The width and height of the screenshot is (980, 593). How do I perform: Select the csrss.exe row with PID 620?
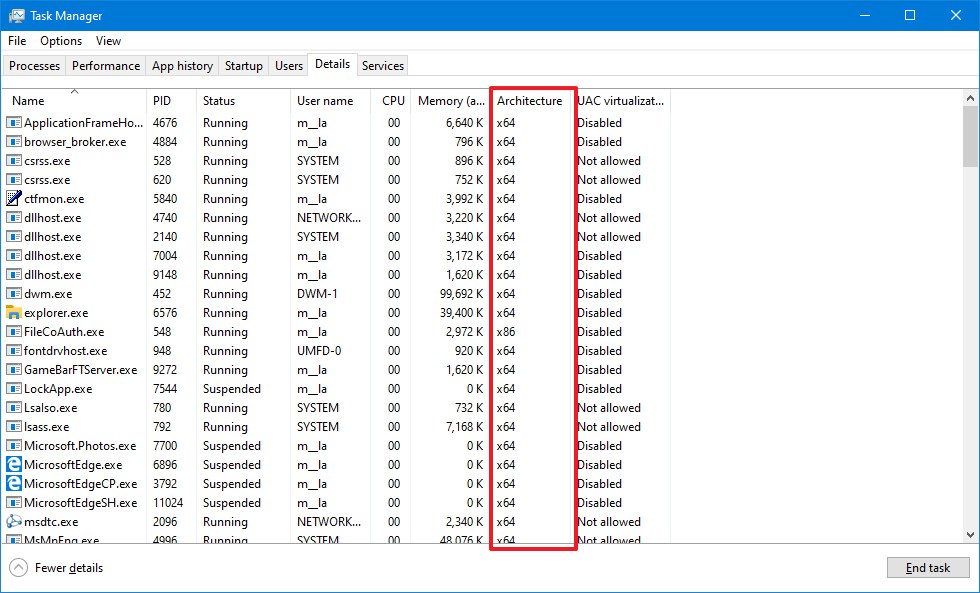pyautogui.click(x=336, y=180)
